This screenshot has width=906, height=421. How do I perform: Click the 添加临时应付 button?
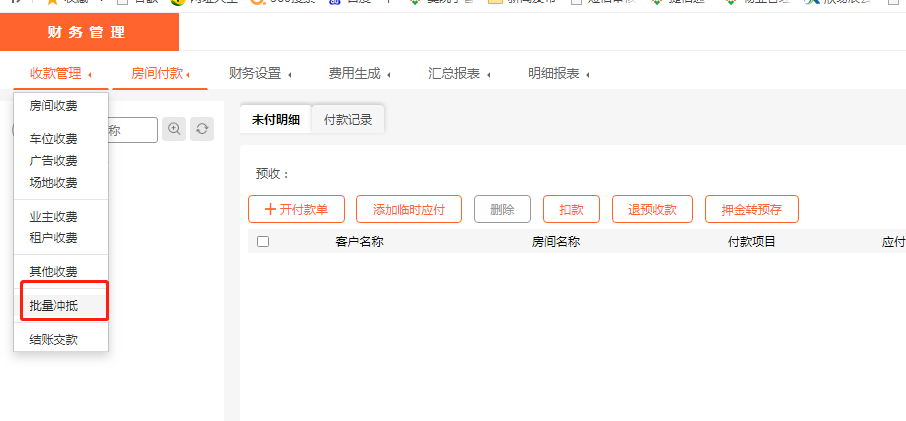[408, 209]
